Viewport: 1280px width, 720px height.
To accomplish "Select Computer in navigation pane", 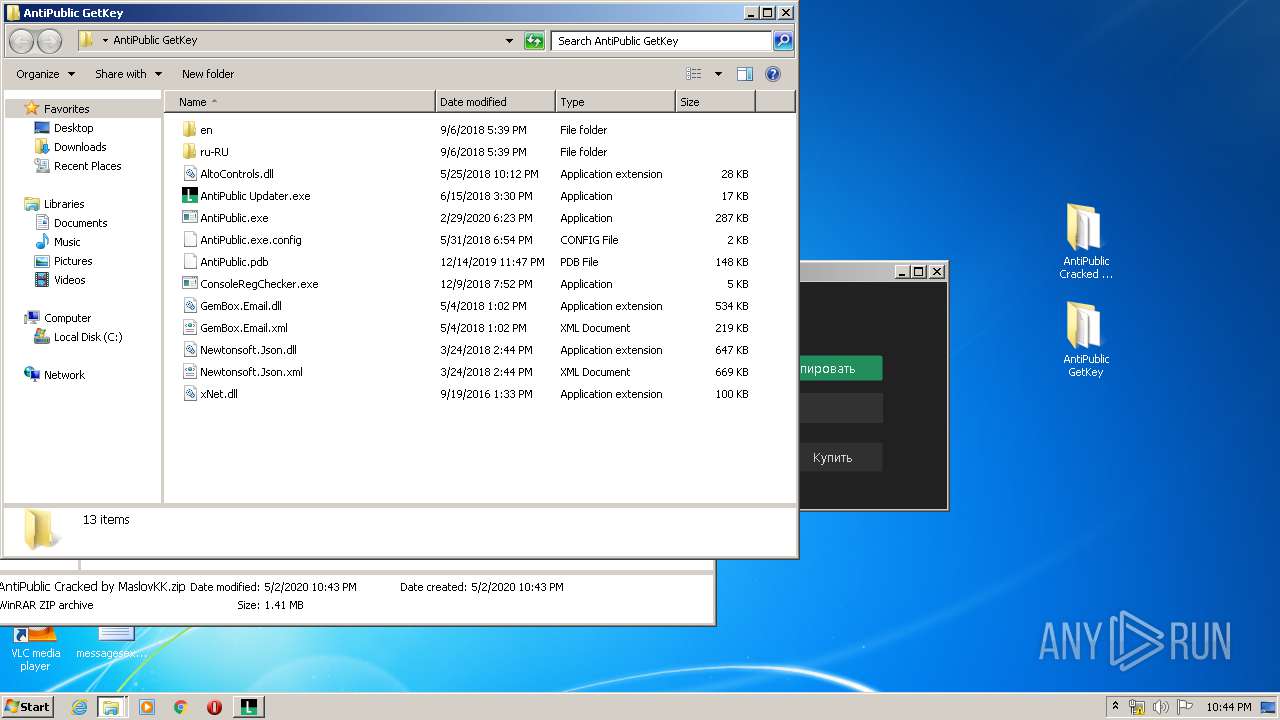I will click(67, 318).
